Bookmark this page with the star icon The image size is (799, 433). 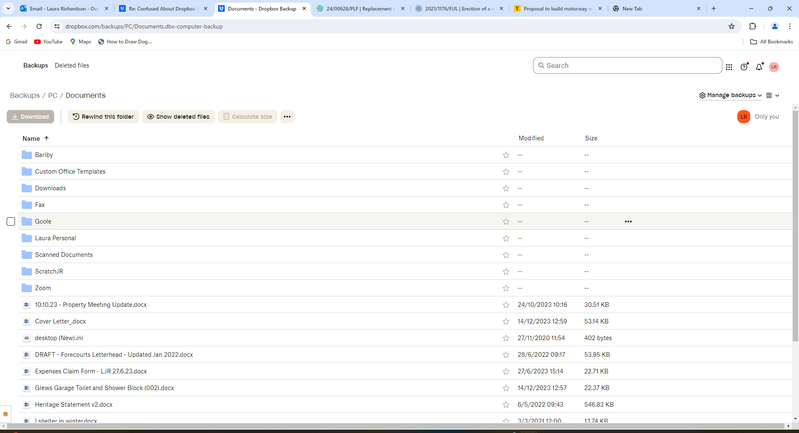click(732, 27)
